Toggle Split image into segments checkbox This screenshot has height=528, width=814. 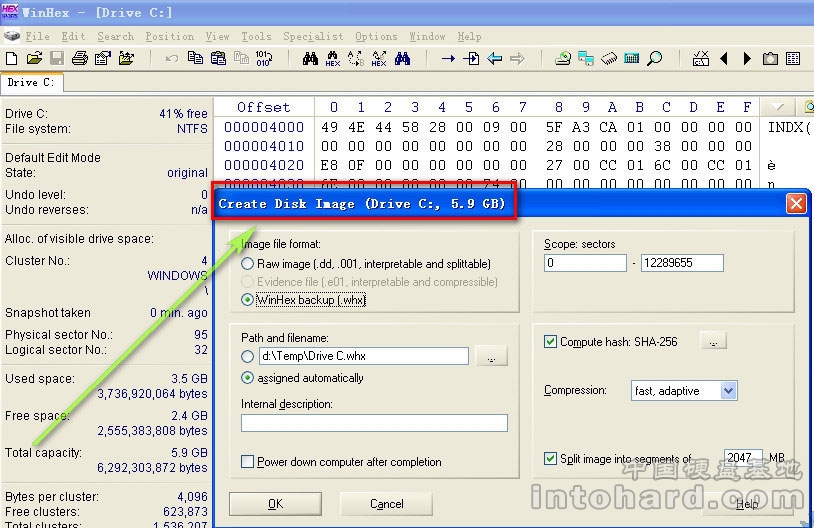(x=550, y=458)
